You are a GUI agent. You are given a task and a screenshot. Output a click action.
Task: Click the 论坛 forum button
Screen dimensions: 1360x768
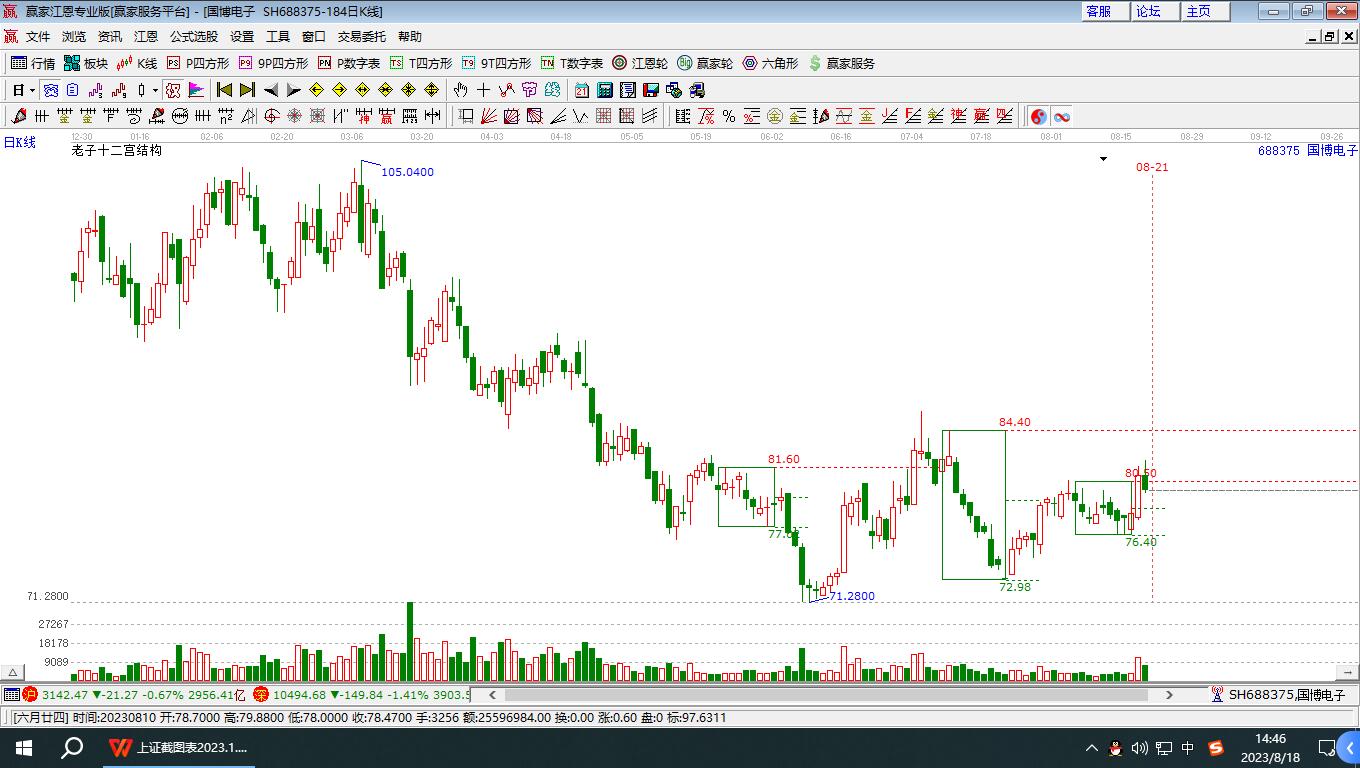pyautogui.click(x=1155, y=11)
